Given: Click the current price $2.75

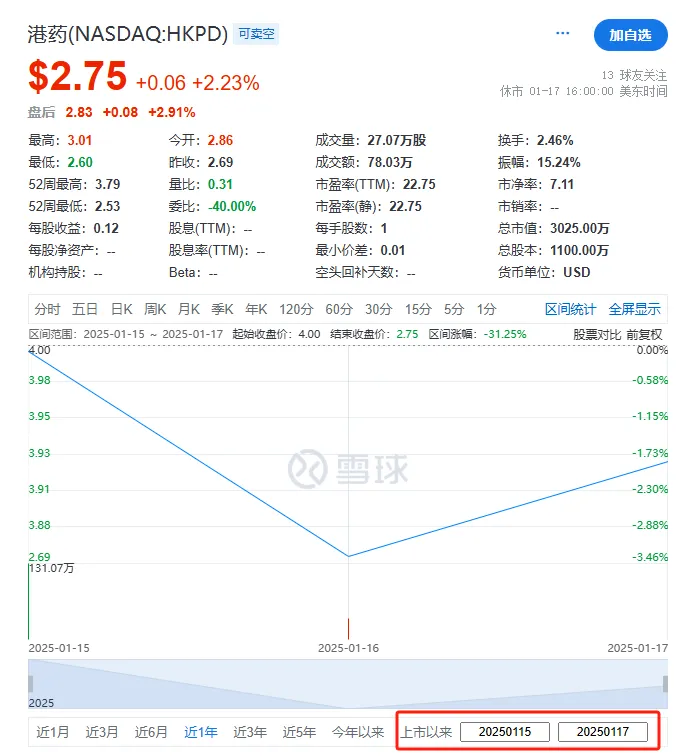Looking at the screenshot, I should 78,76.
